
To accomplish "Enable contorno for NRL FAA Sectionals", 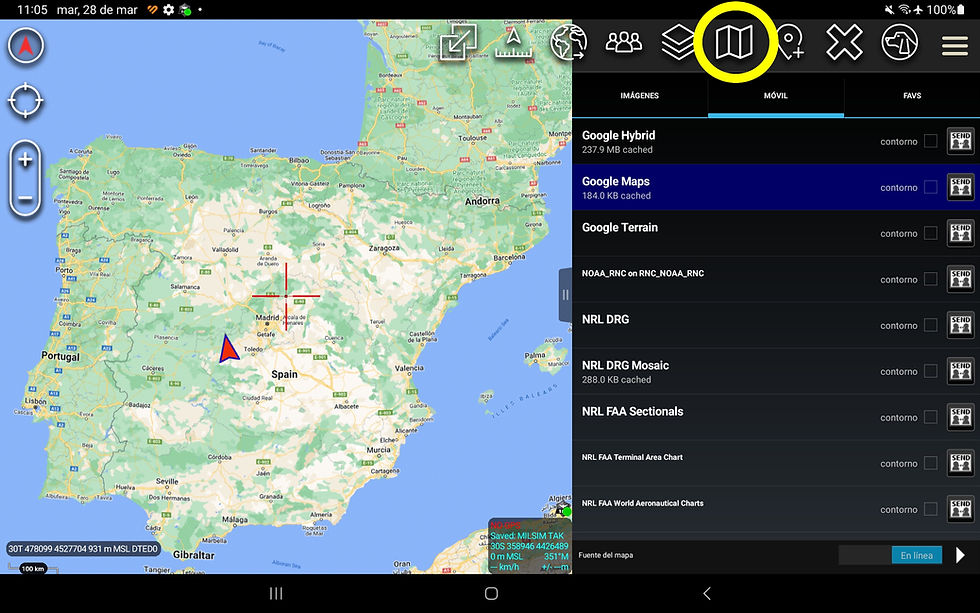I will click(931, 417).
